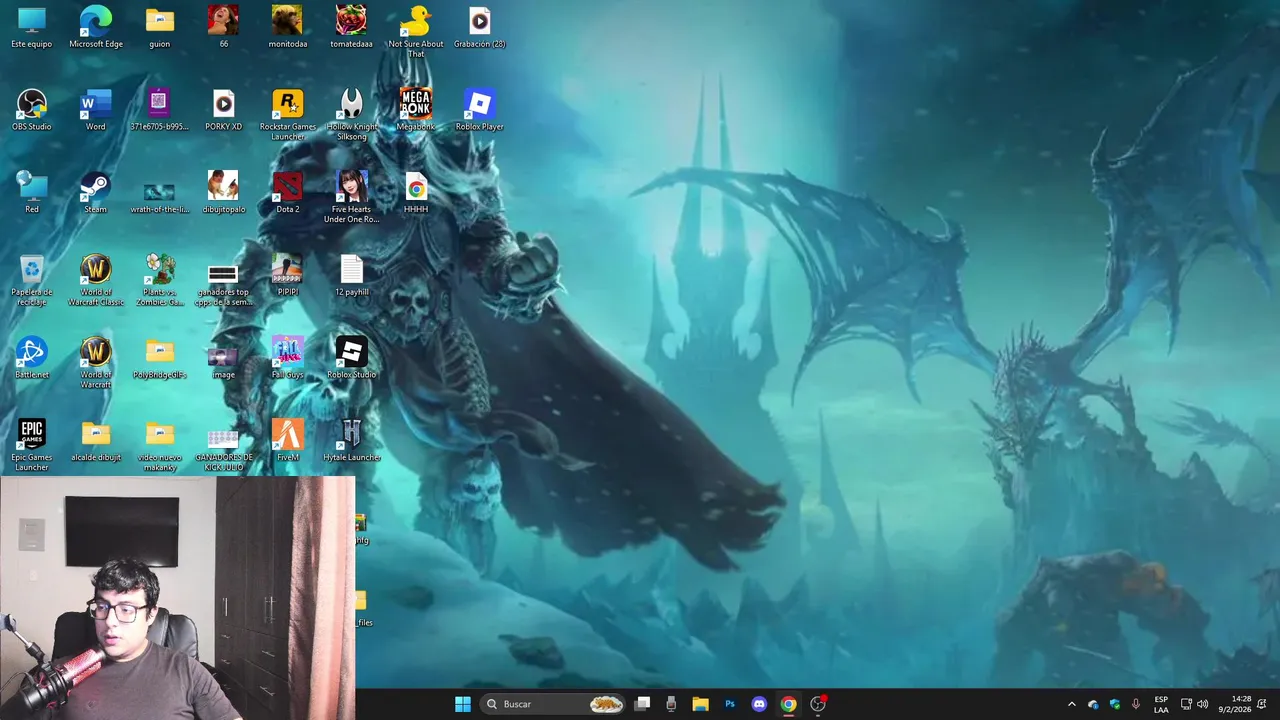The height and width of the screenshot is (720, 1280).
Task: Select the PIPIPI image file
Action: click(288, 275)
